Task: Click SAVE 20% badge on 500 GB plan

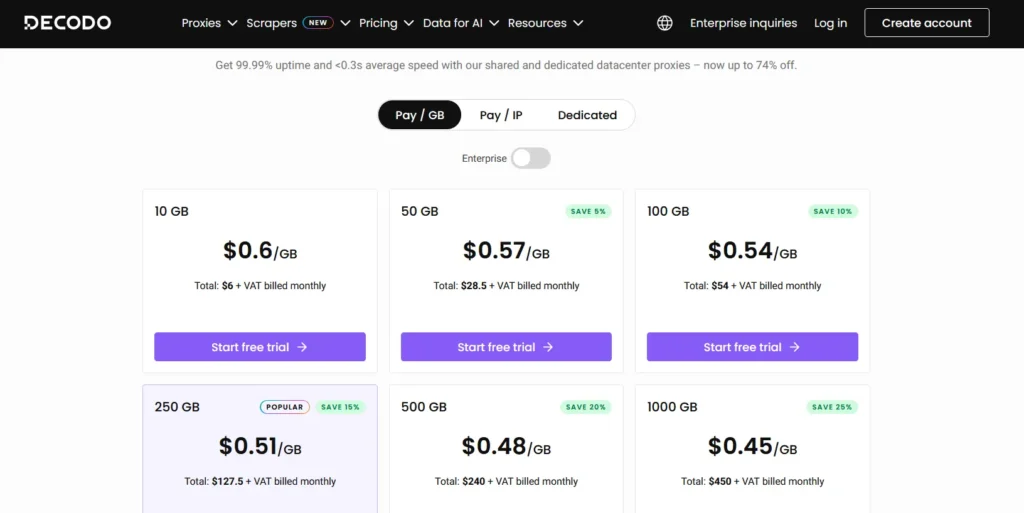Action: (586, 407)
